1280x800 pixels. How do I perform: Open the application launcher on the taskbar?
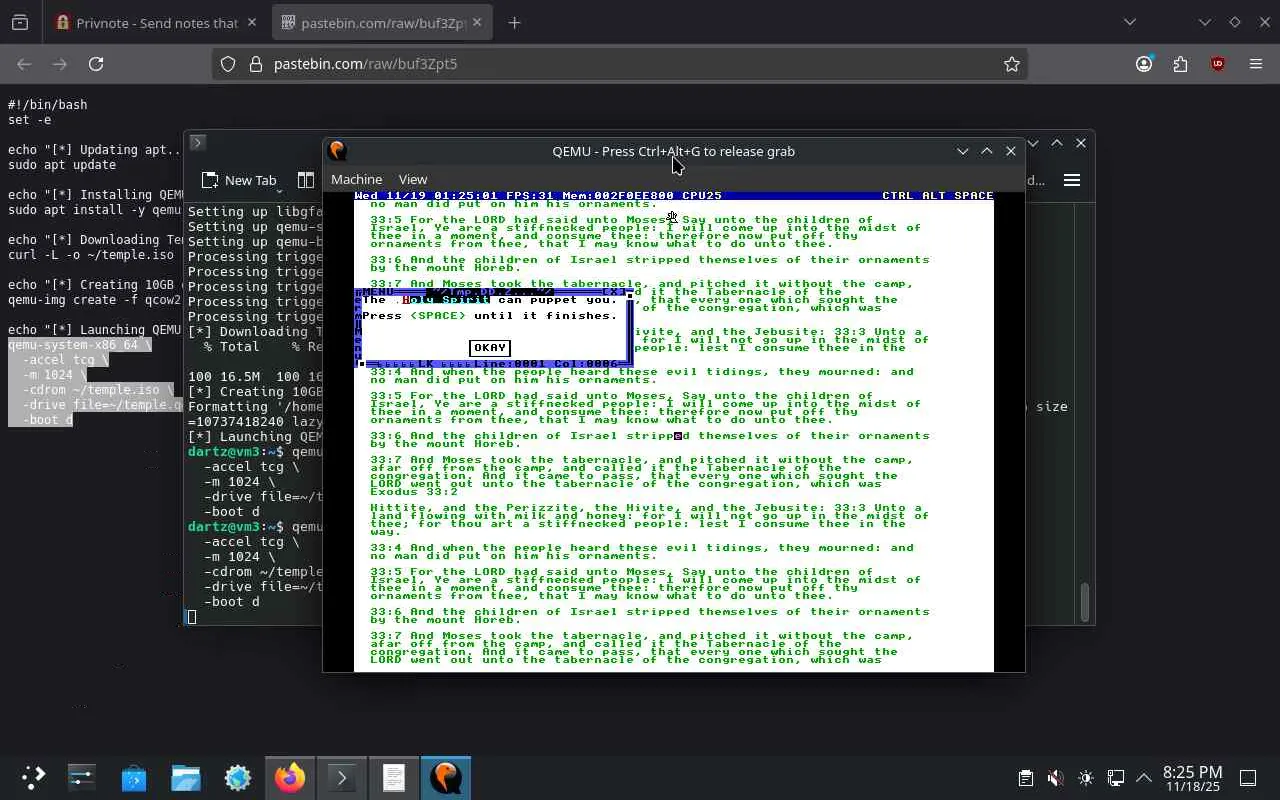(x=33, y=777)
